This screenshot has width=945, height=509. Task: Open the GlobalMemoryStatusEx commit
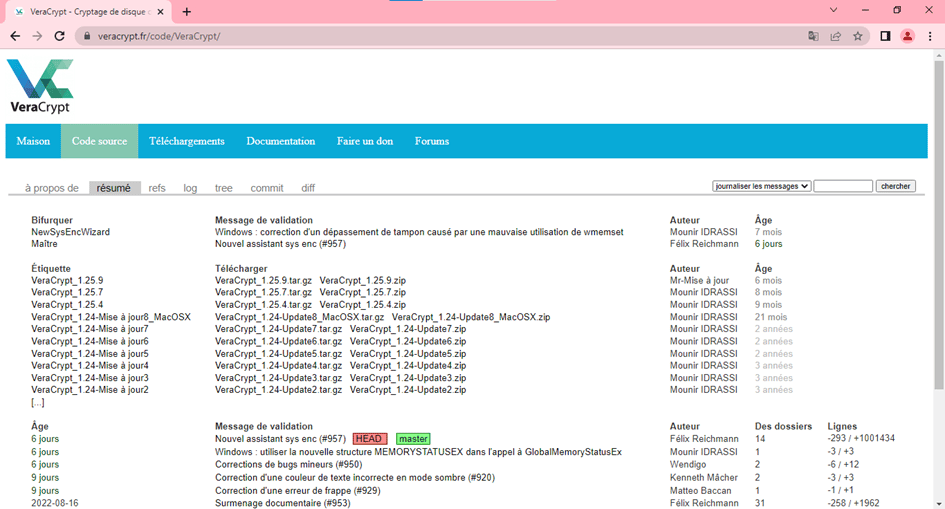coord(418,452)
